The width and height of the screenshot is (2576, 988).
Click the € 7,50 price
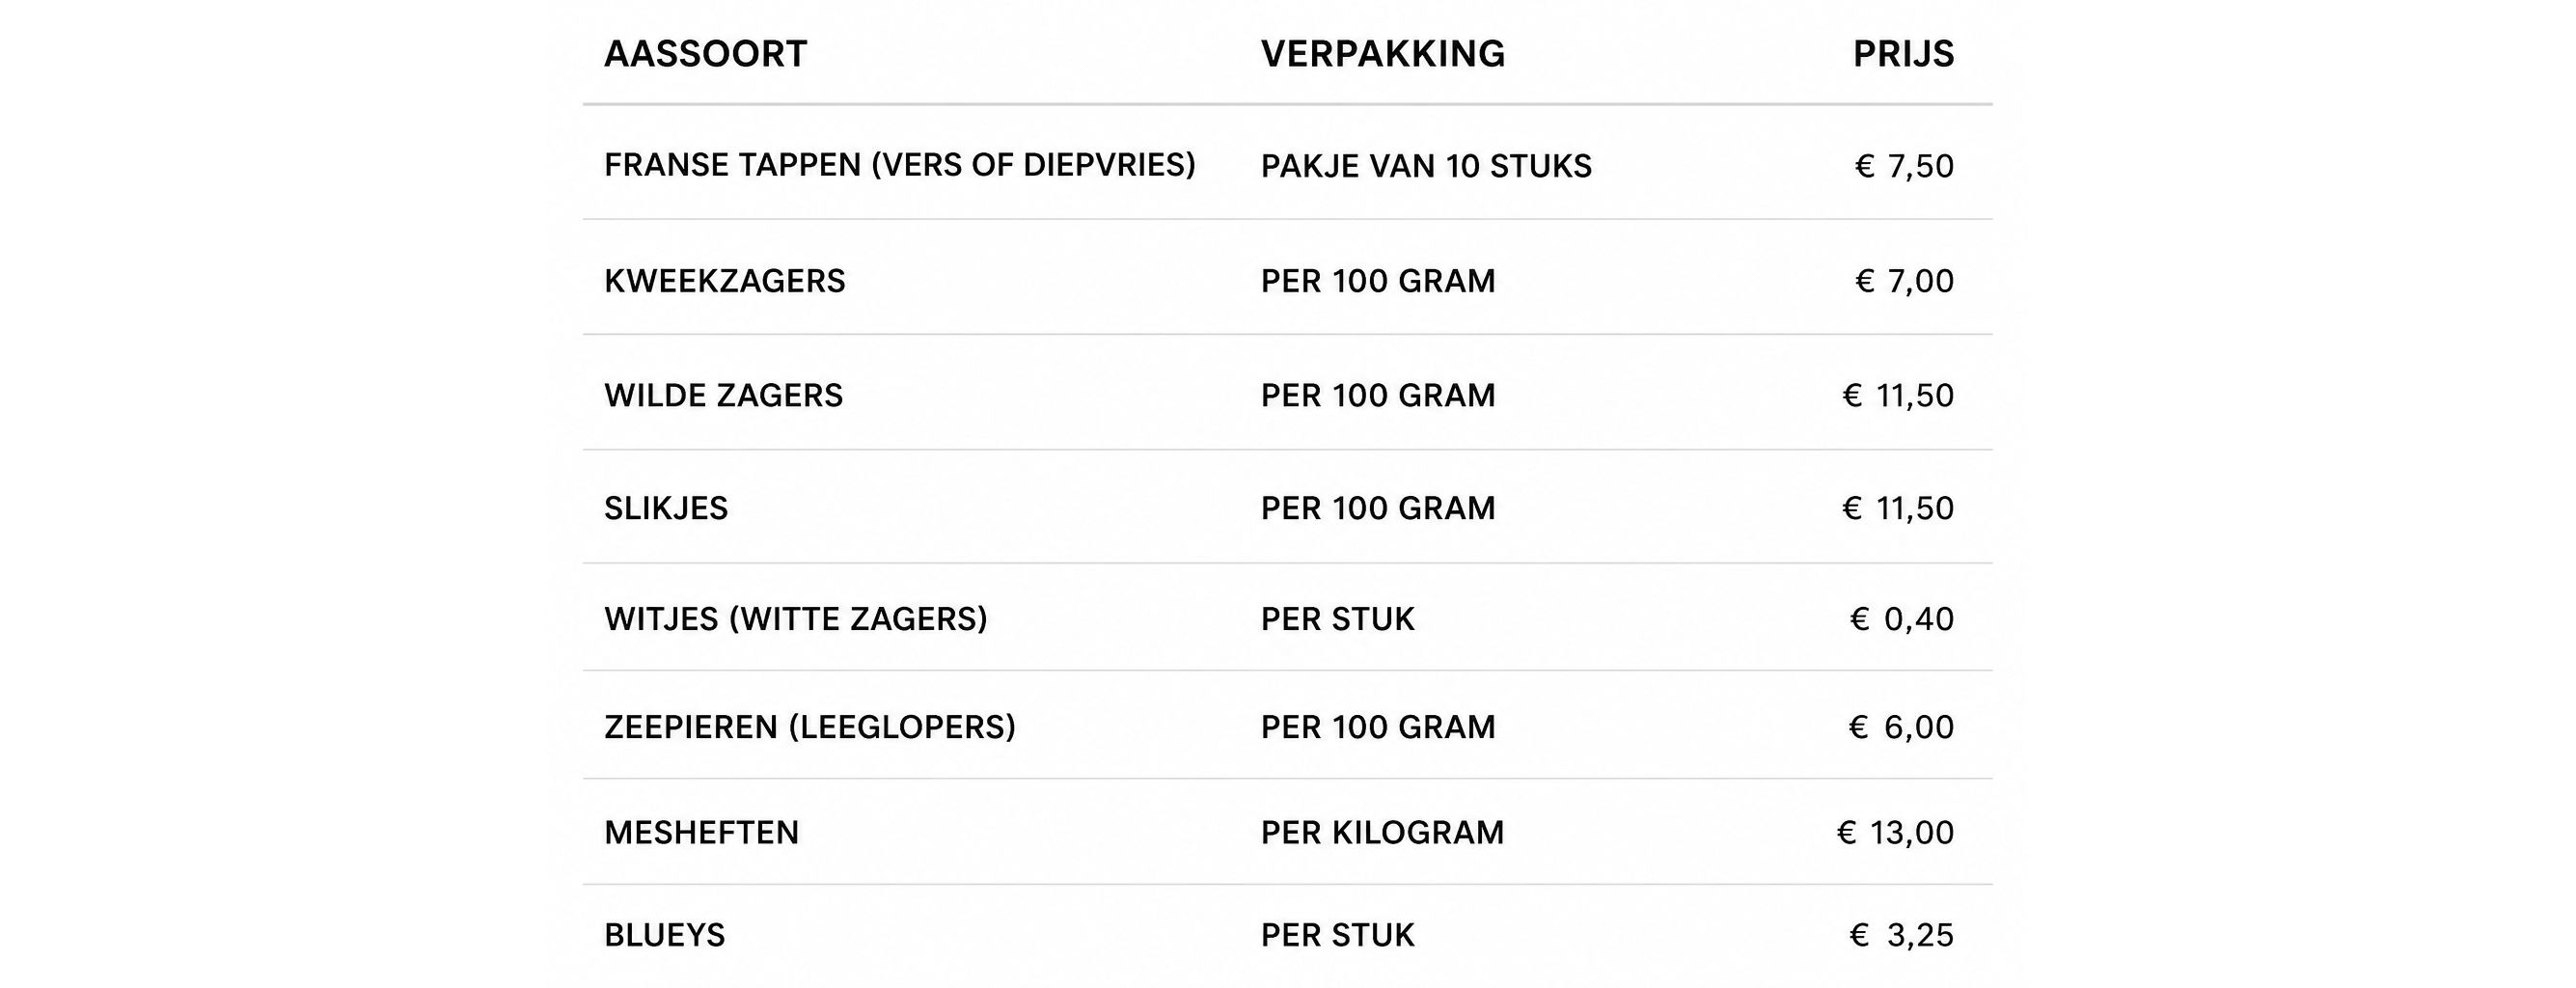click(x=1904, y=166)
